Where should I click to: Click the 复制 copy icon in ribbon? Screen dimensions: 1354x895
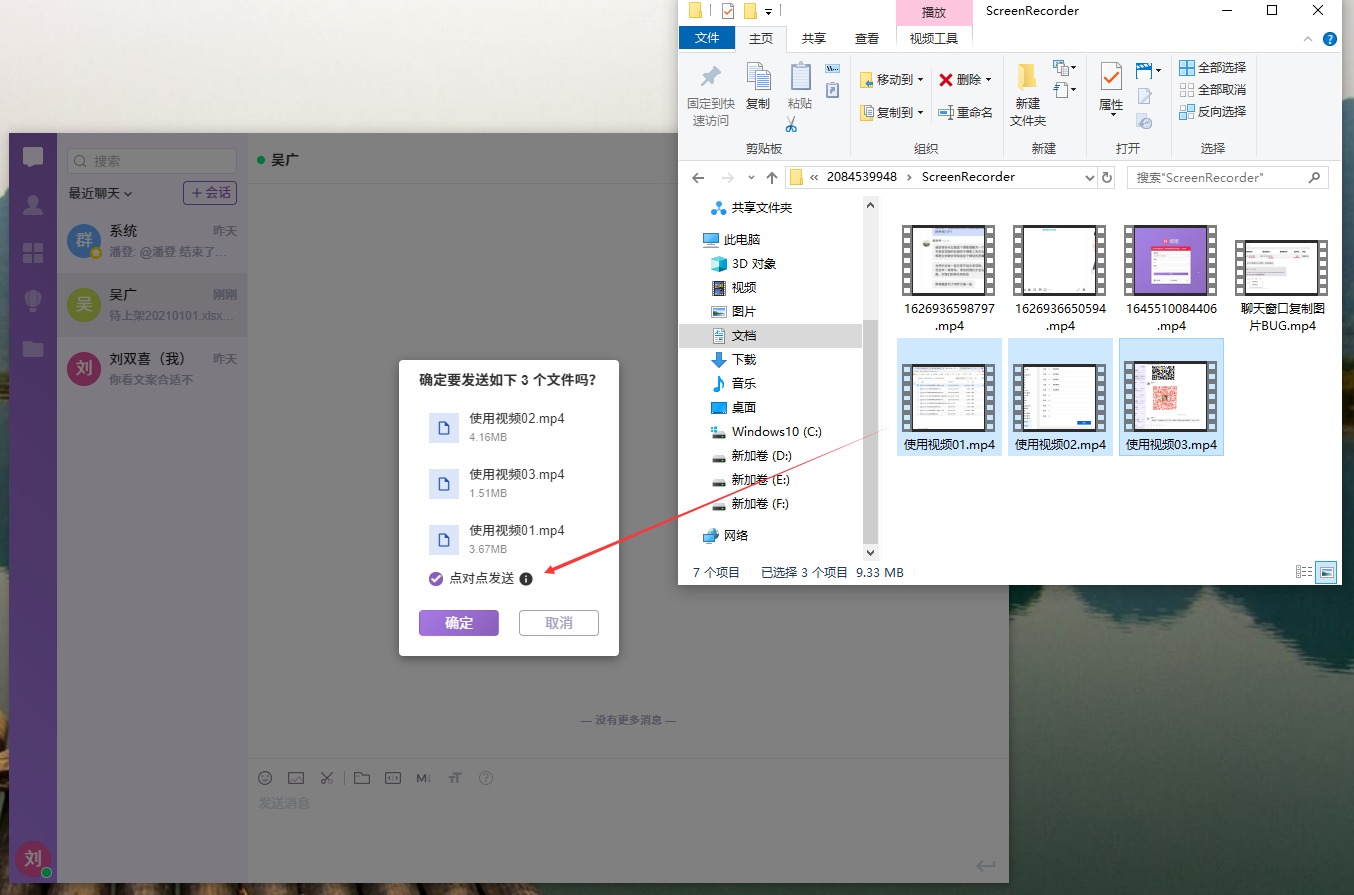click(x=759, y=76)
